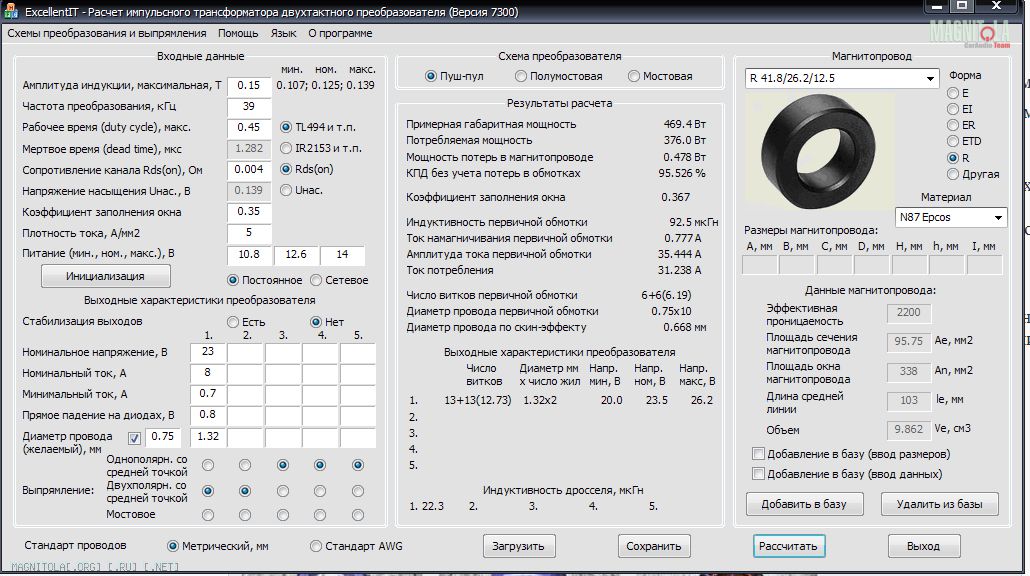Viewport: 1030px width, 576px height.
Task: Click the induction amplitude field 0.15
Action: pos(250,85)
